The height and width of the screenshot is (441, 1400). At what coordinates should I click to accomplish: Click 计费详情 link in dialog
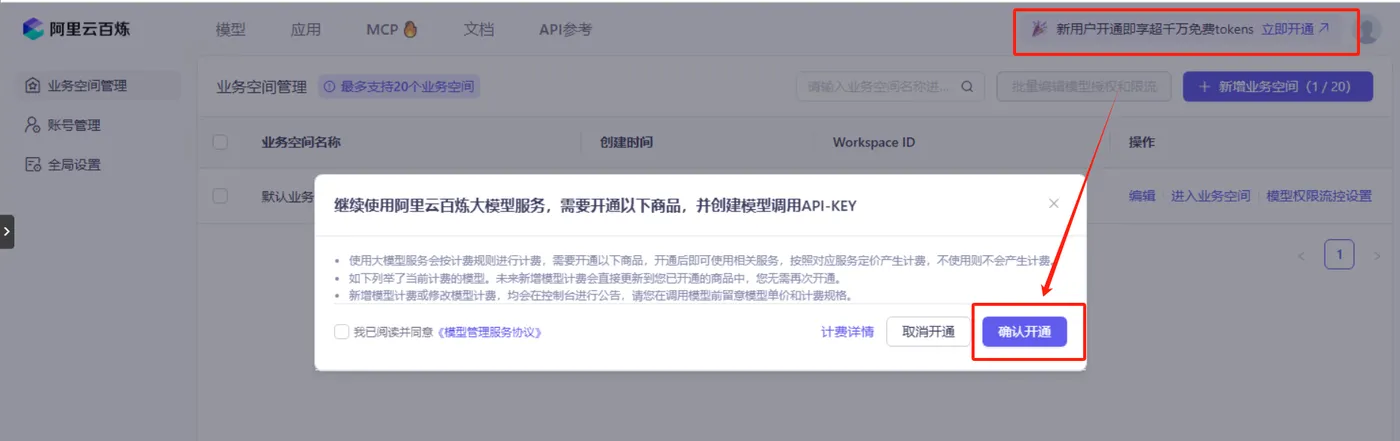848,332
